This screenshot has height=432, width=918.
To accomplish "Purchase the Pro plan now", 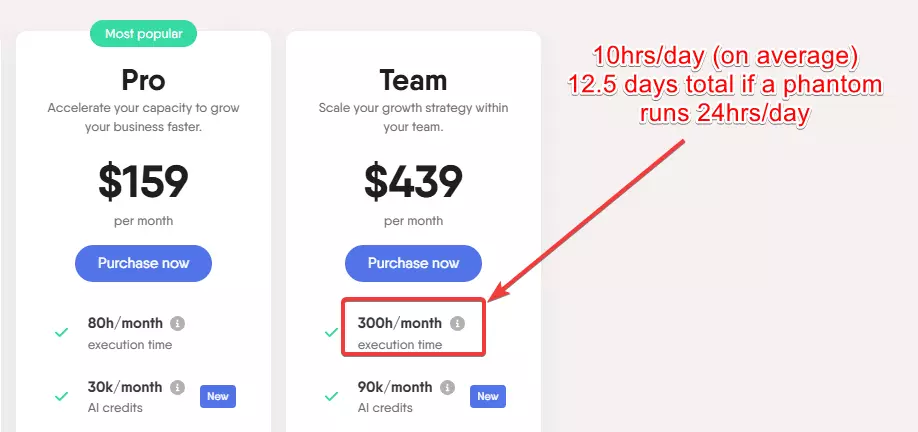I will [143, 263].
